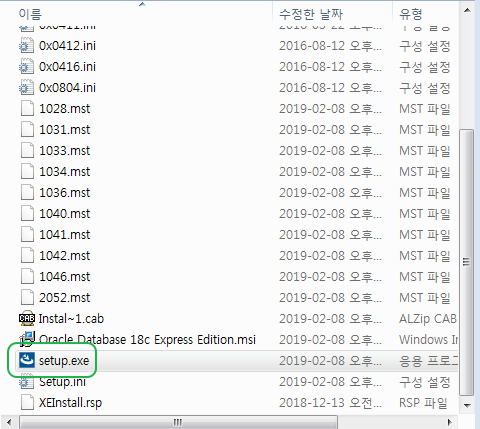Viewport: 480px width, 429px height.
Task: Click the 구성 설정 type of Setup.ini
Action: click(x=425, y=382)
